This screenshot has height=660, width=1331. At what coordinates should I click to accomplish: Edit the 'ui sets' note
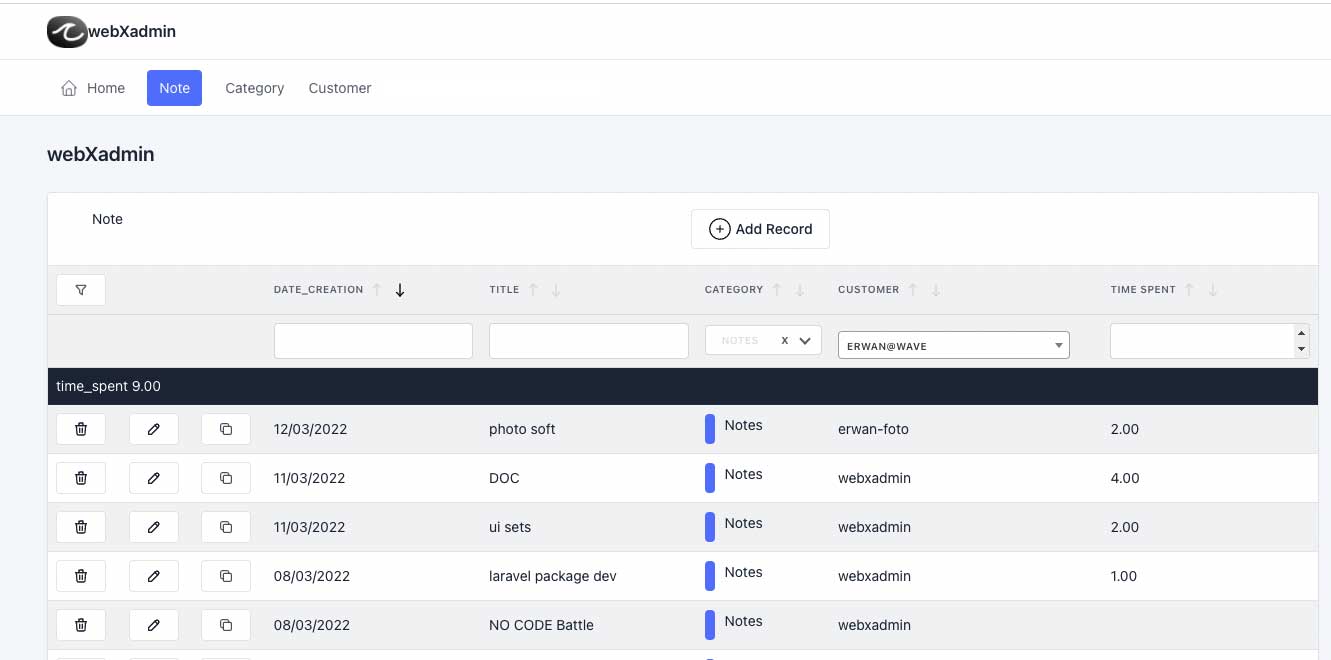154,527
